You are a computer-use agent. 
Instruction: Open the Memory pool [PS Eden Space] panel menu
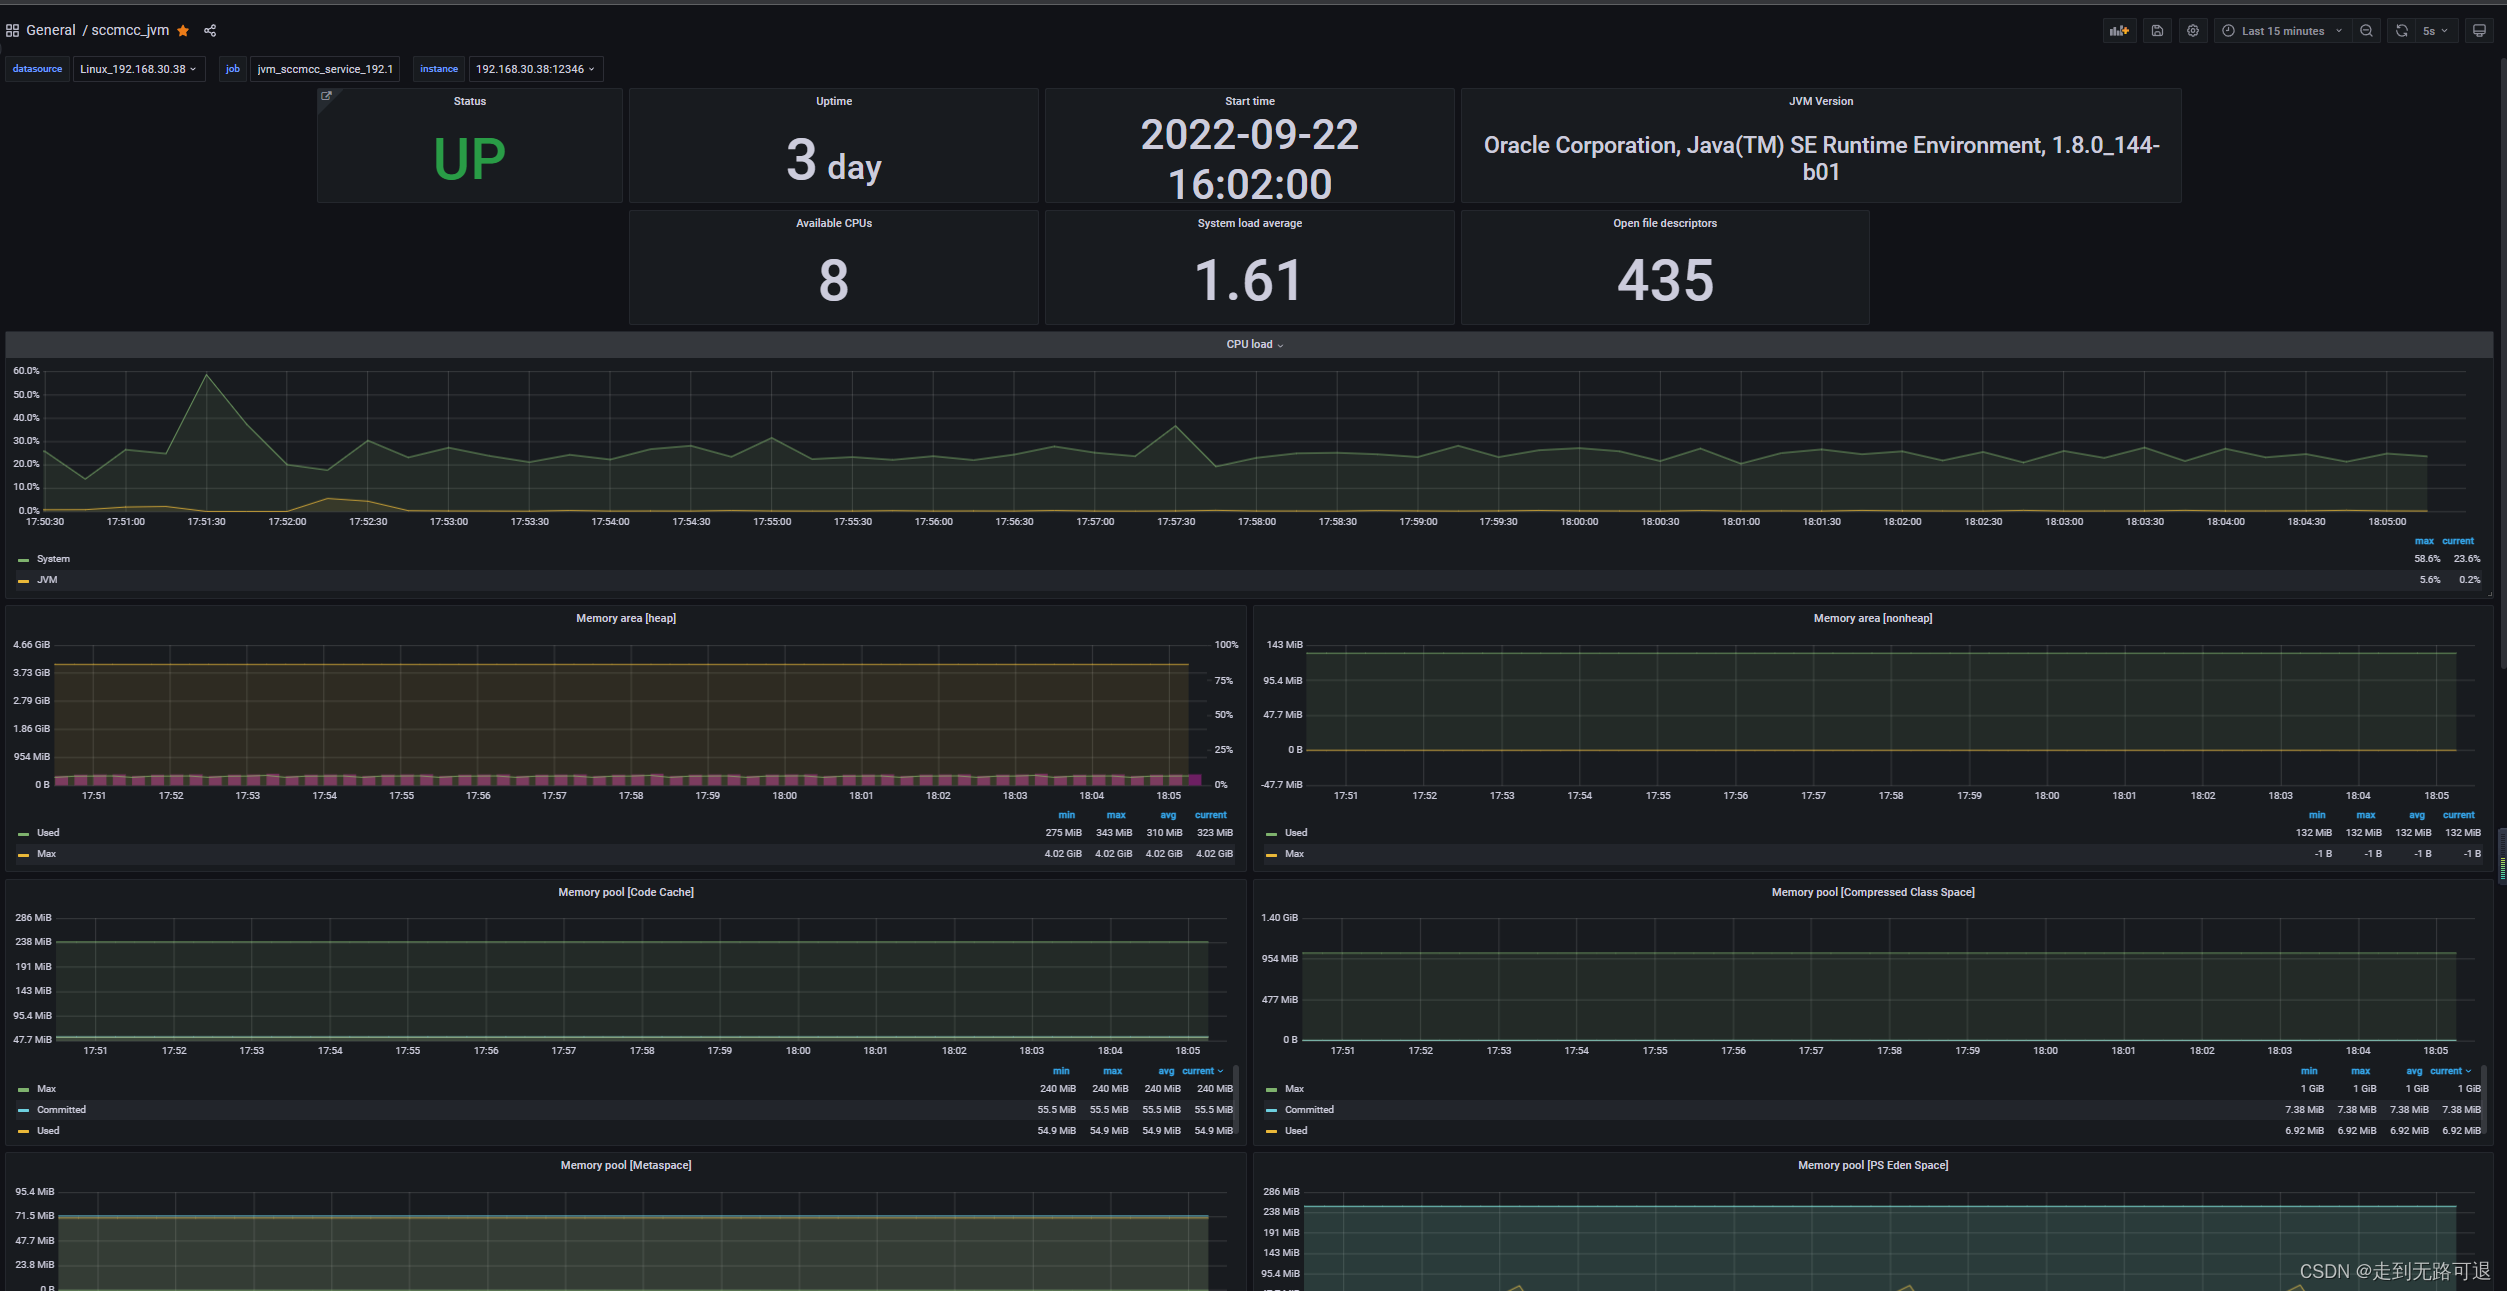(x=1873, y=1165)
